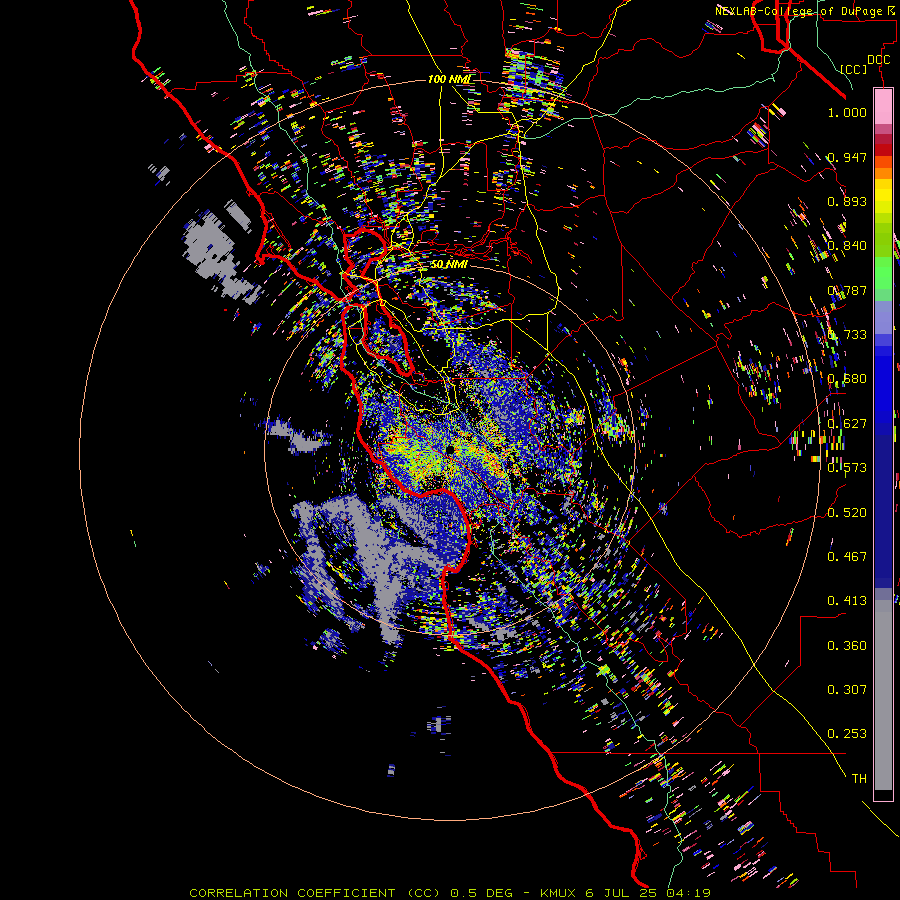Select the 0.893 scale value
Screen dimensions: 900x900
click(847, 201)
